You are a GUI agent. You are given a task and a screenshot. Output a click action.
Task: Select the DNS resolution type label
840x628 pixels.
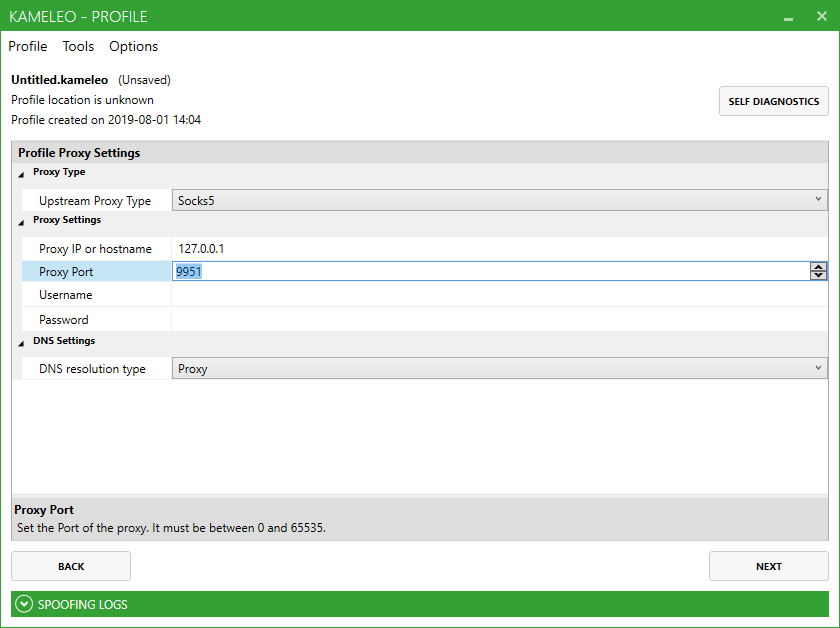[92, 369]
